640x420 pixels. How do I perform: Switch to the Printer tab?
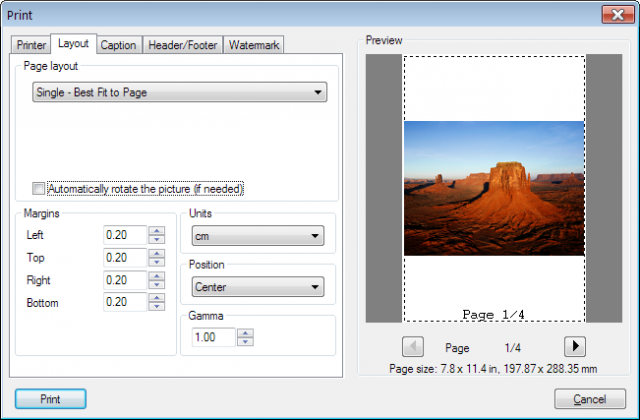click(31, 45)
